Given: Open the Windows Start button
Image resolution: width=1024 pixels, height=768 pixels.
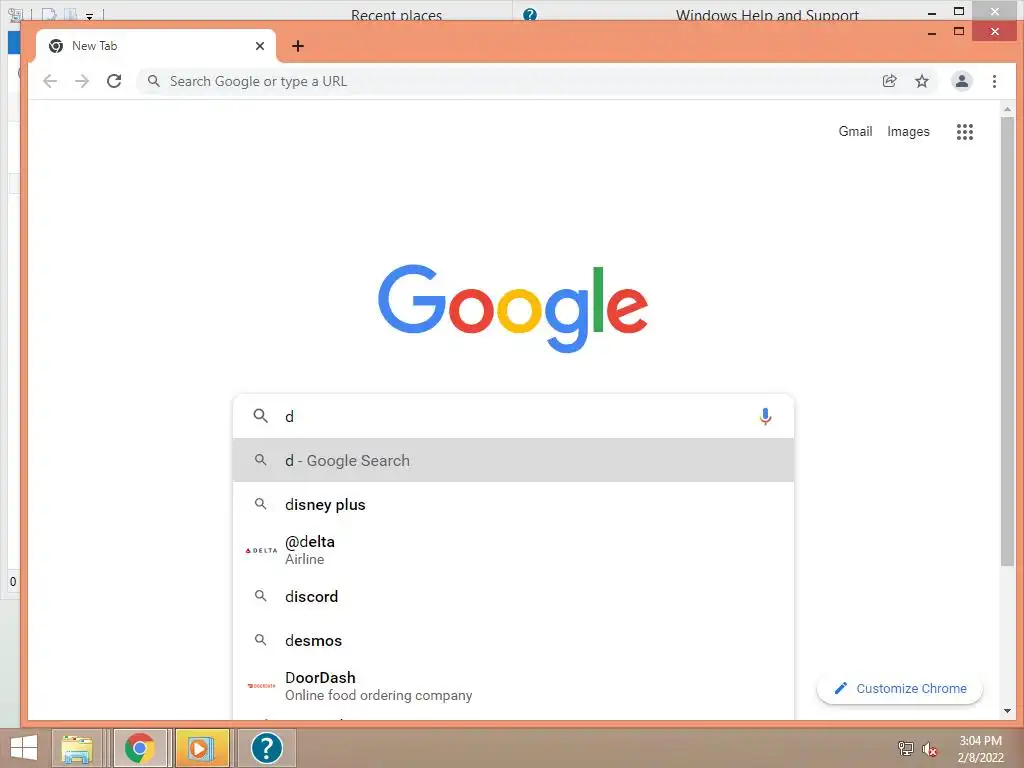Looking at the screenshot, I should [24, 748].
